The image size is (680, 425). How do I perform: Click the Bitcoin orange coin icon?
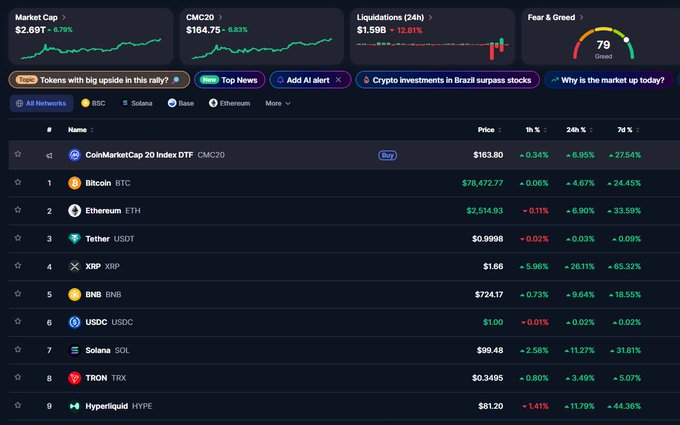(75, 183)
